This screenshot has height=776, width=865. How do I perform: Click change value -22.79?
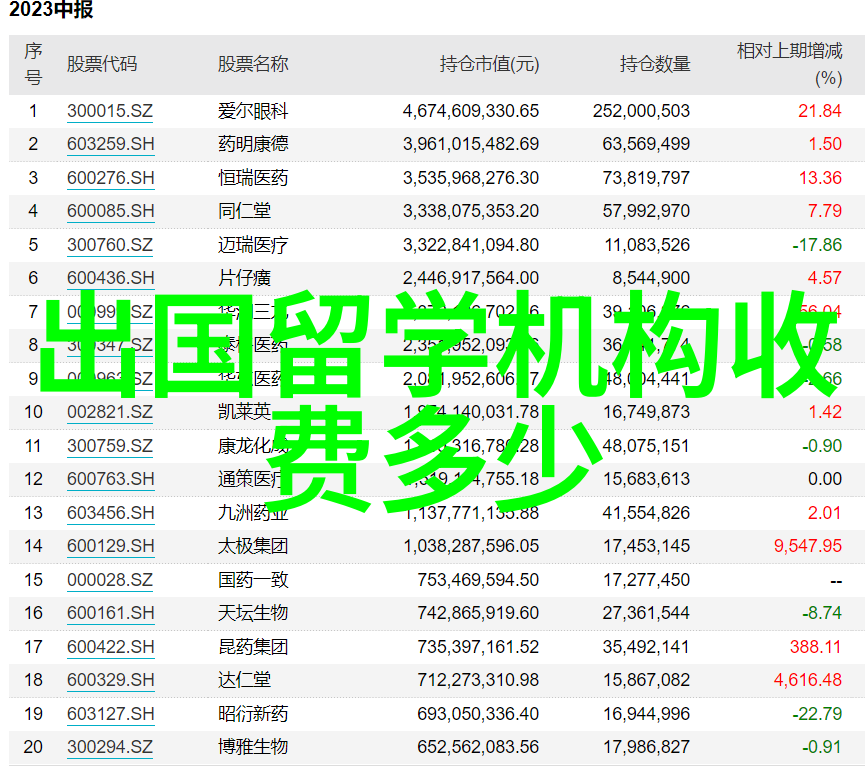[817, 714]
